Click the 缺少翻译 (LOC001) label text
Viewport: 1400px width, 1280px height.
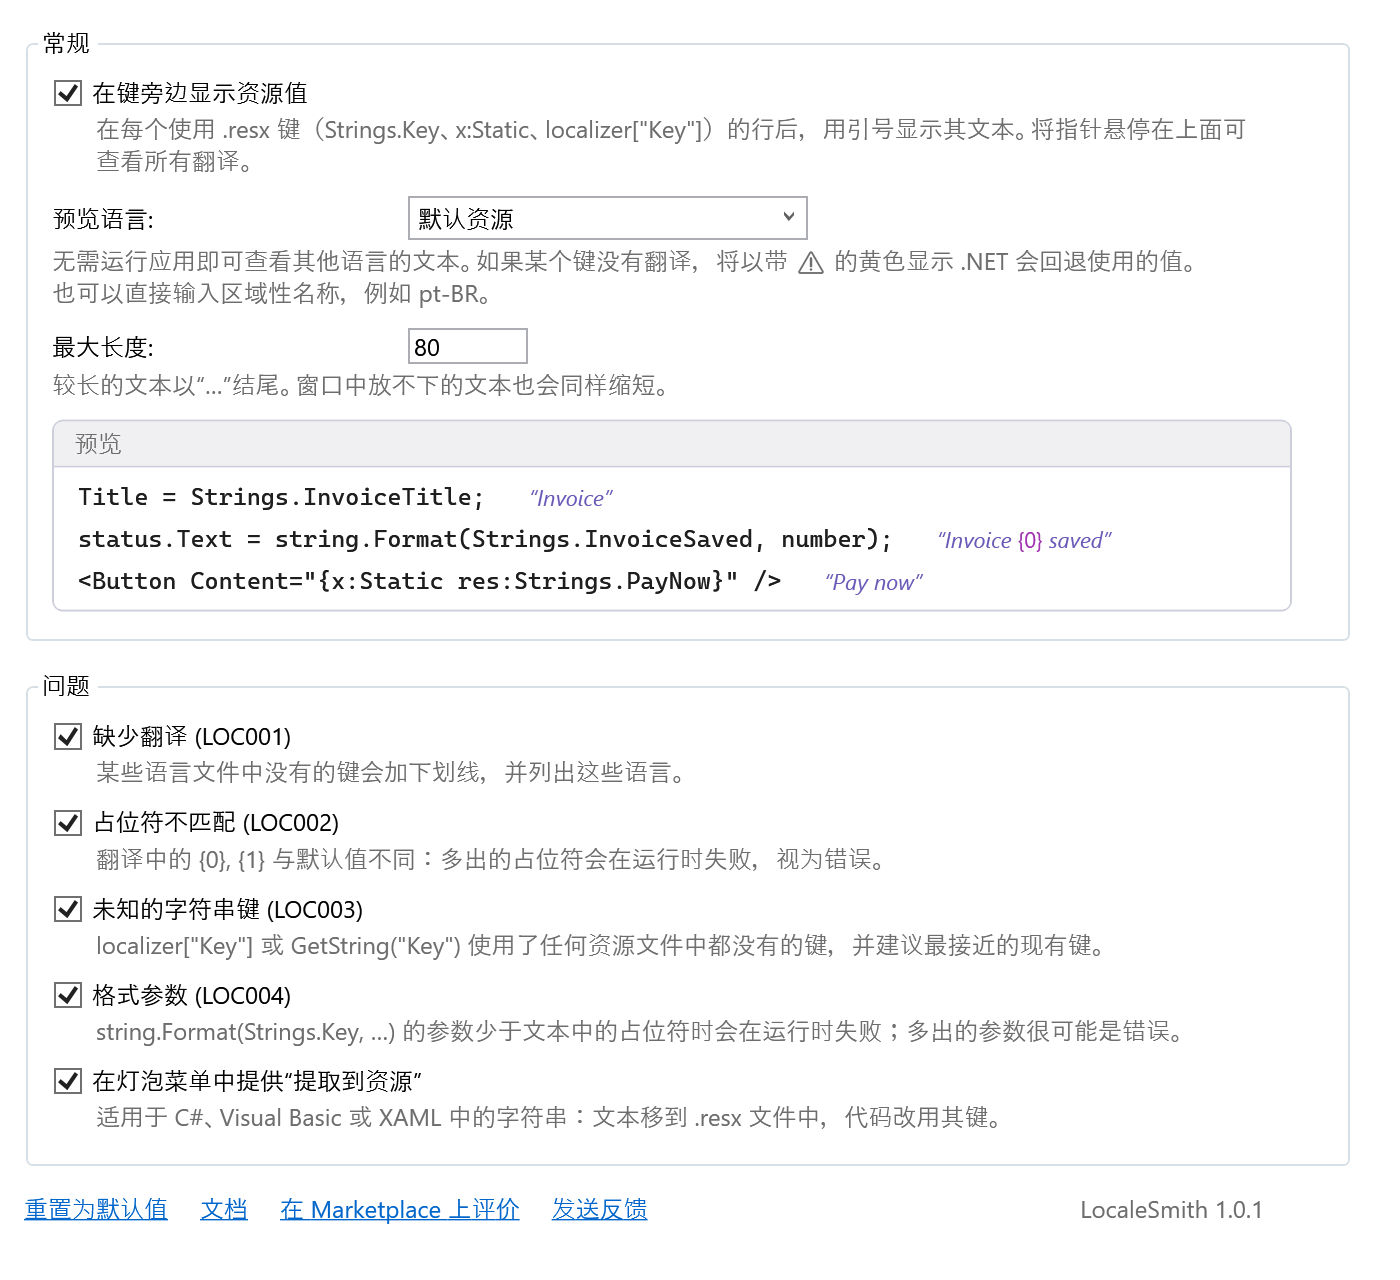pyautogui.click(x=192, y=737)
